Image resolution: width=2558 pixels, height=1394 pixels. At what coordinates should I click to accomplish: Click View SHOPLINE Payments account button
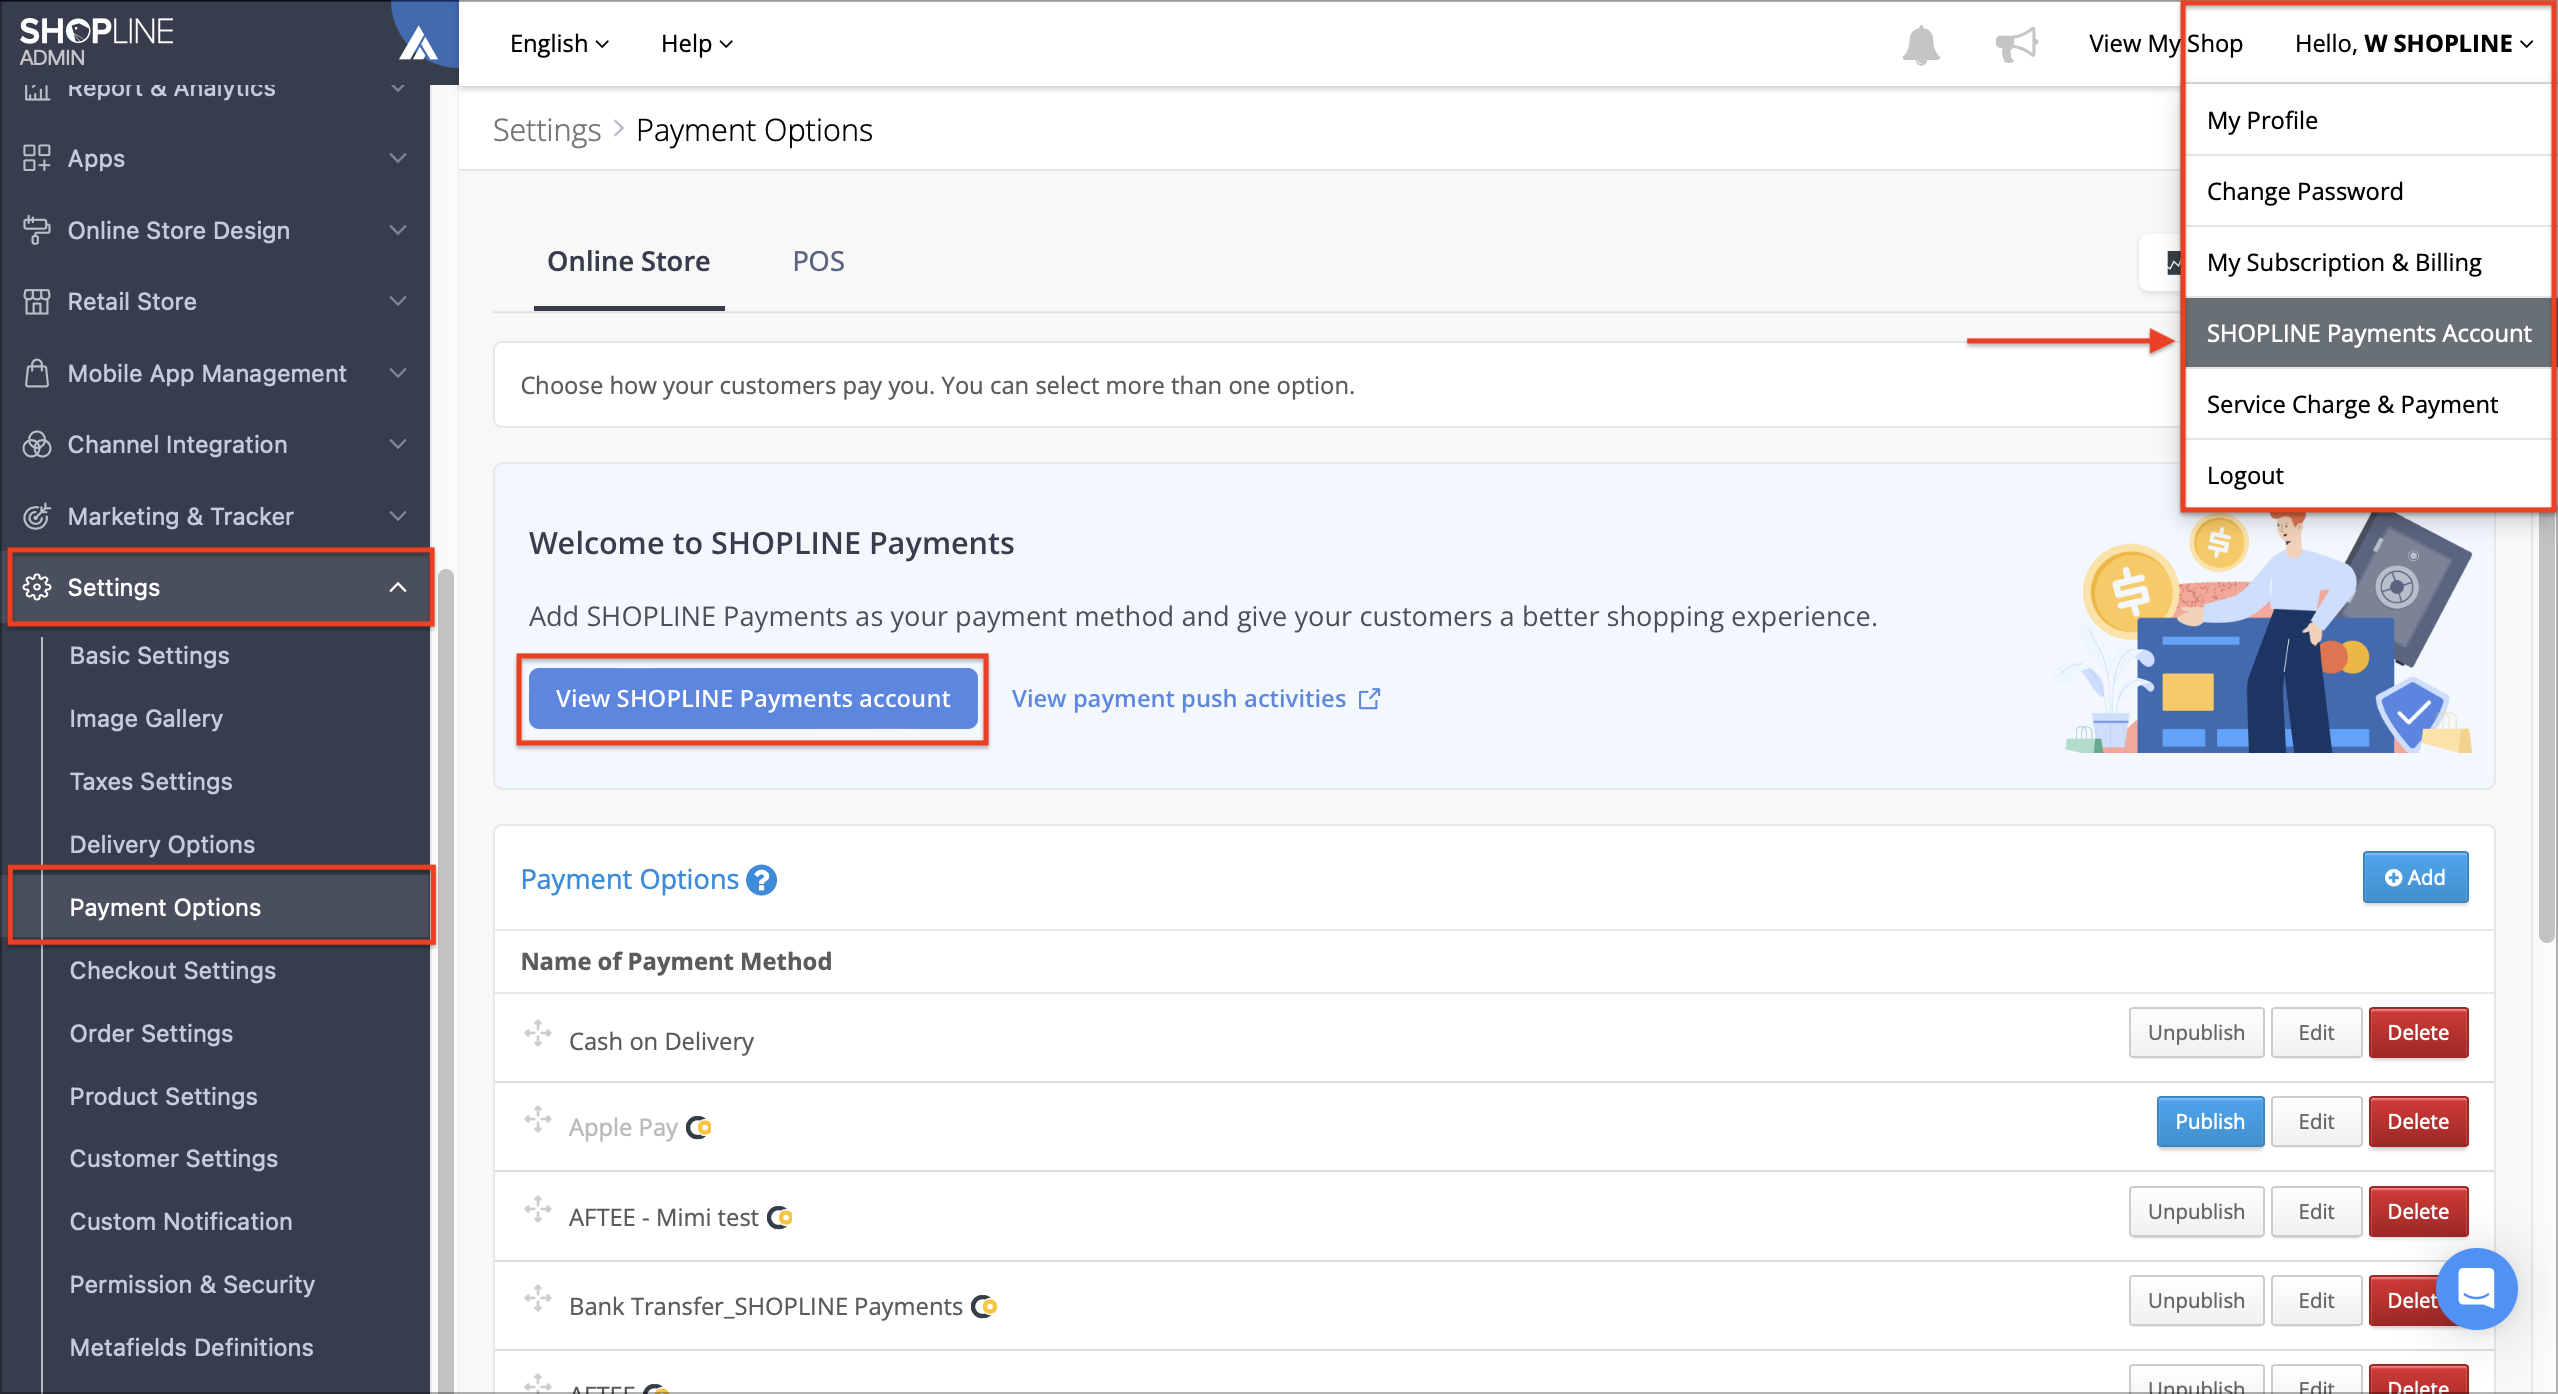click(753, 699)
